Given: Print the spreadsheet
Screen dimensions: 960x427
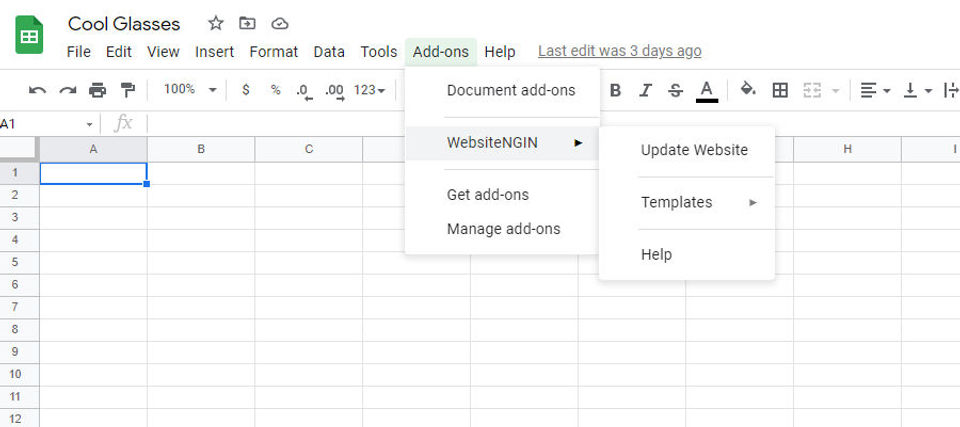Looking at the screenshot, I should (x=97, y=91).
